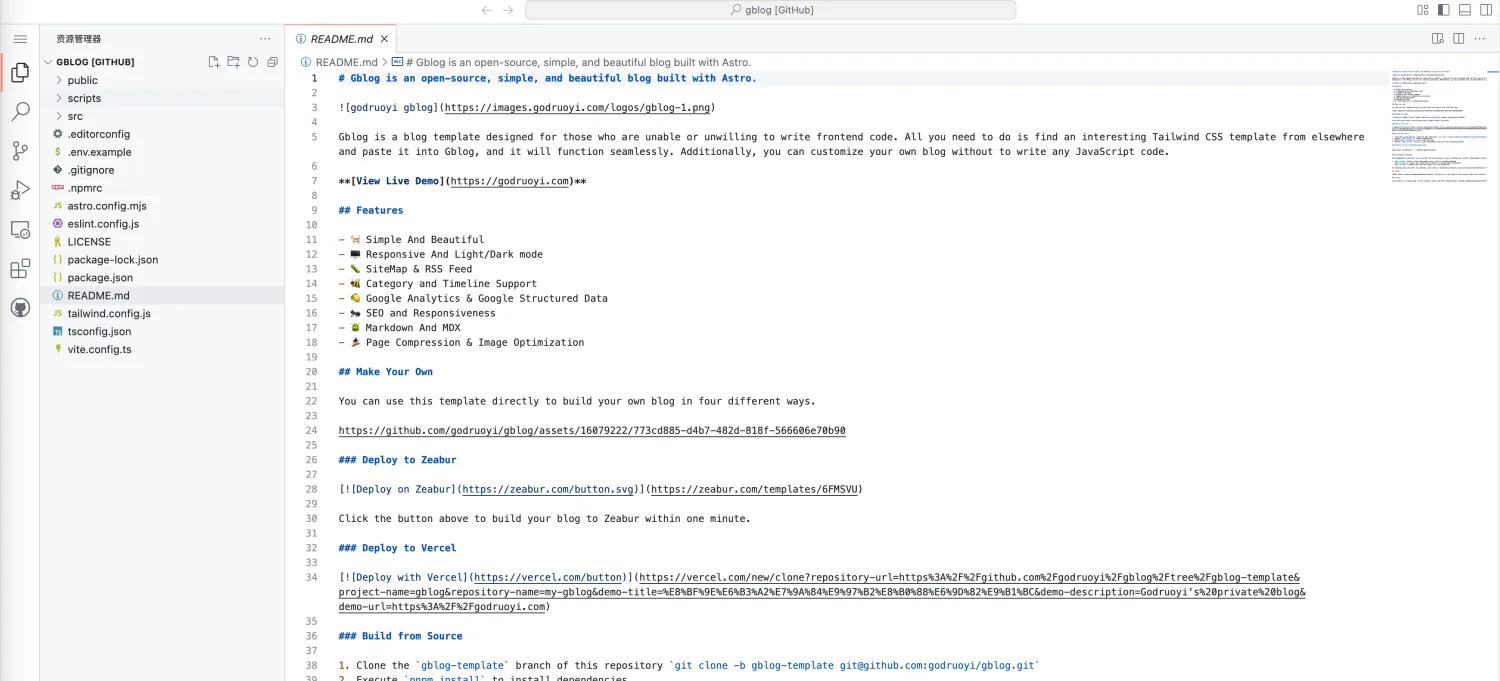Click the New Folder icon in explorer
1500x681 pixels.
(x=233, y=62)
